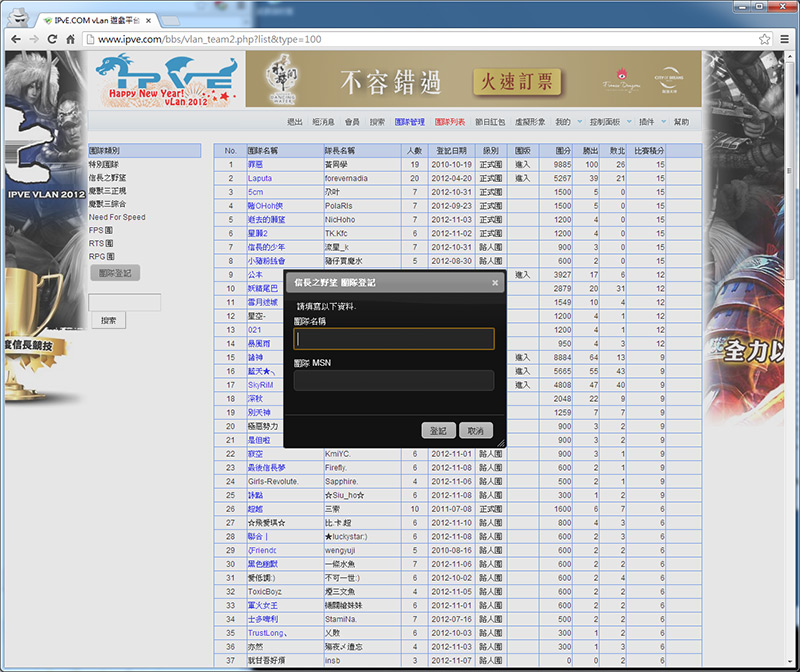Click the 登記 button in dialog

click(438, 431)
